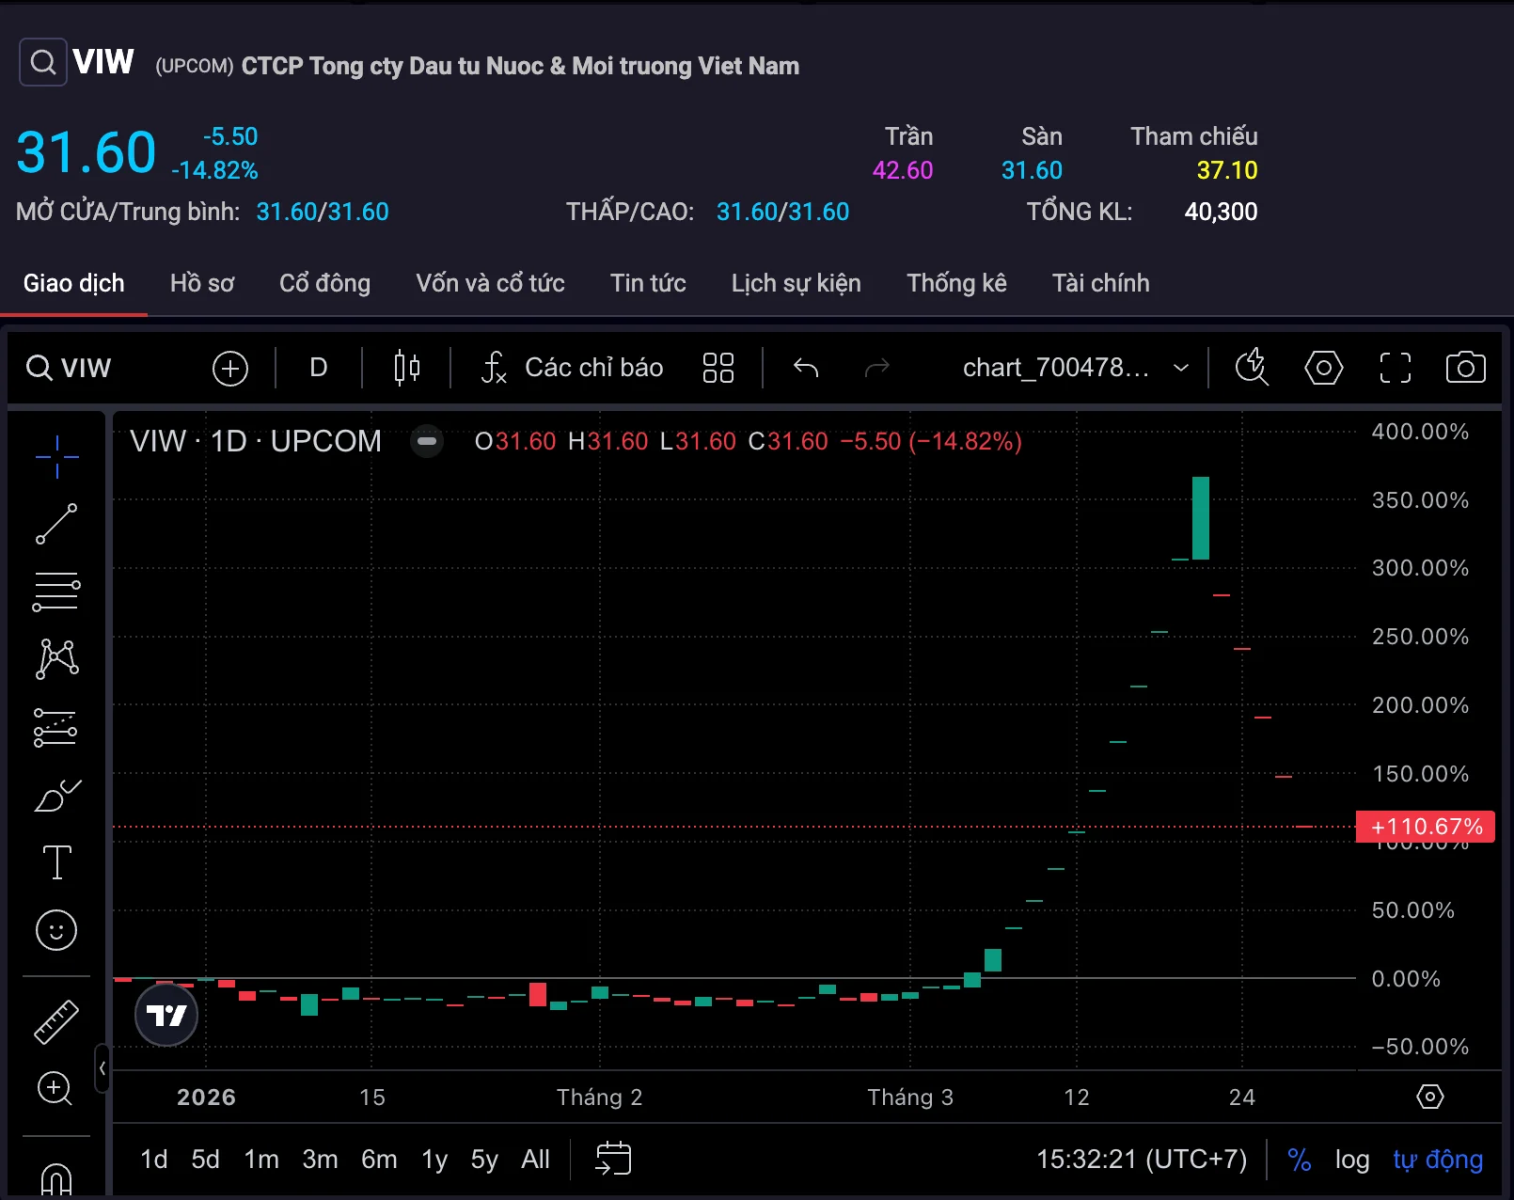Open the emoji and icons tool
The image size is (1514, 1200).
point(57,930)
